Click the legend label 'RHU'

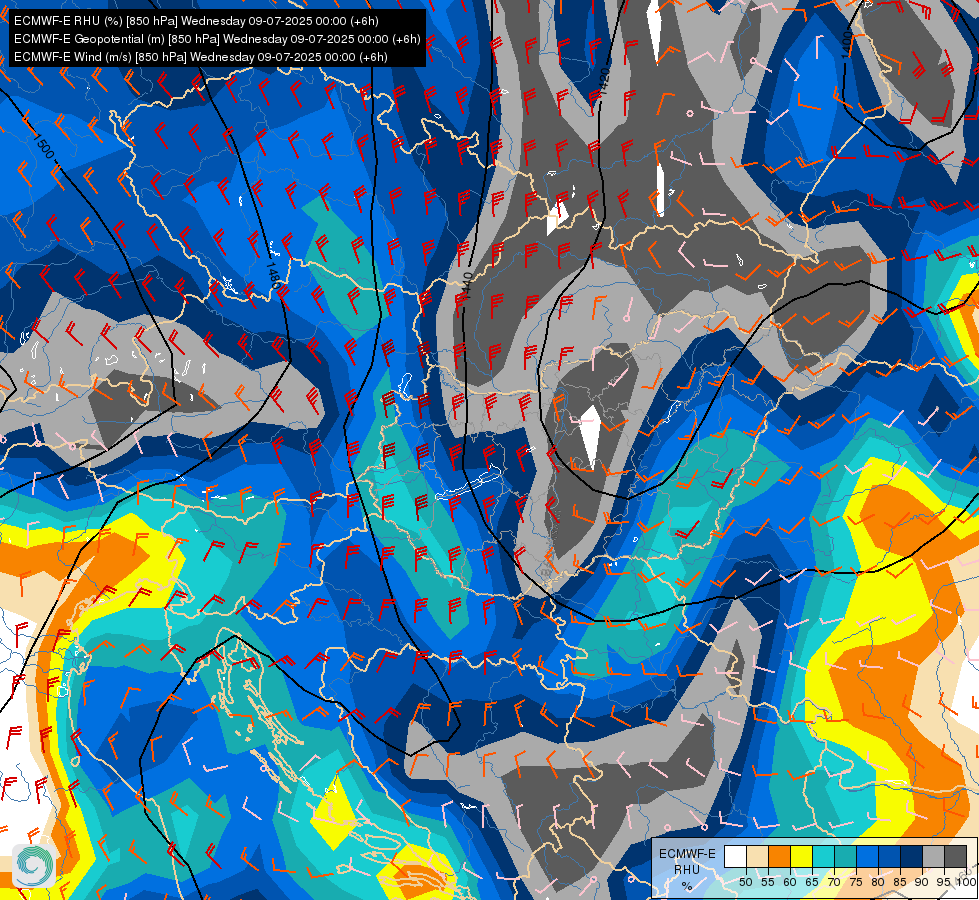[x=687, y=870]
